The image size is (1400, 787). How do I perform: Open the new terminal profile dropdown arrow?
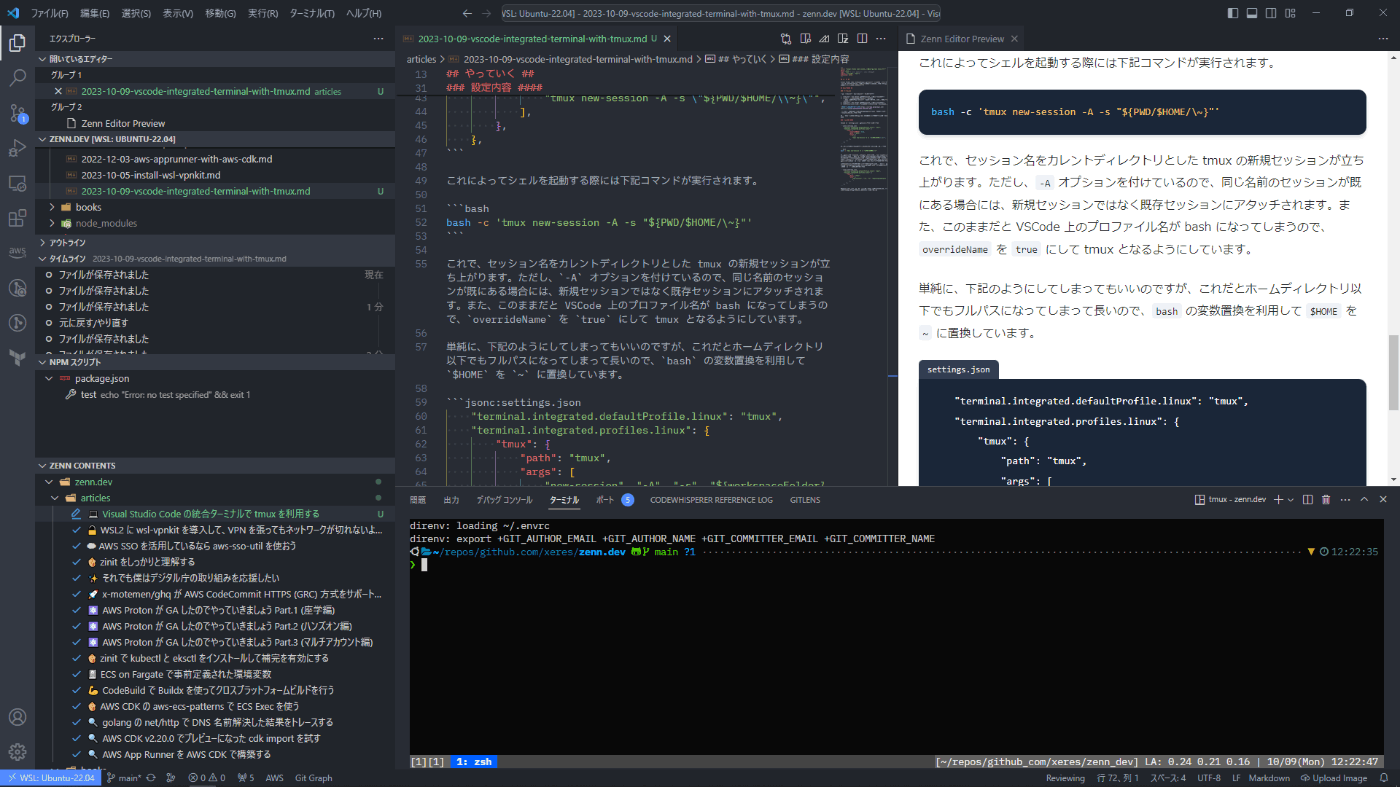(x=1291, y=499)
